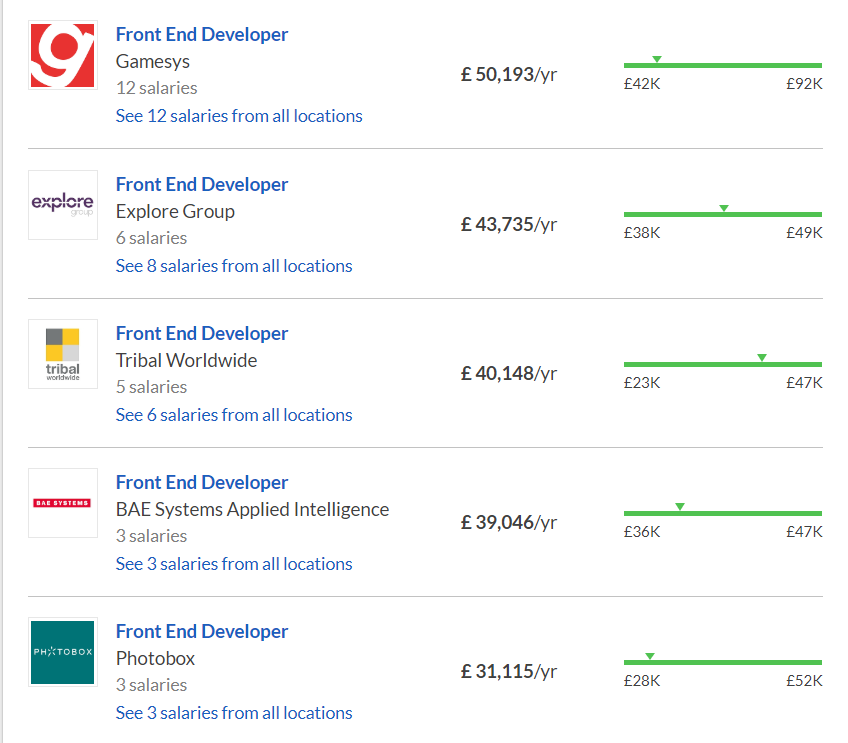Select the £ 40,148/yr salary figure

508,374
